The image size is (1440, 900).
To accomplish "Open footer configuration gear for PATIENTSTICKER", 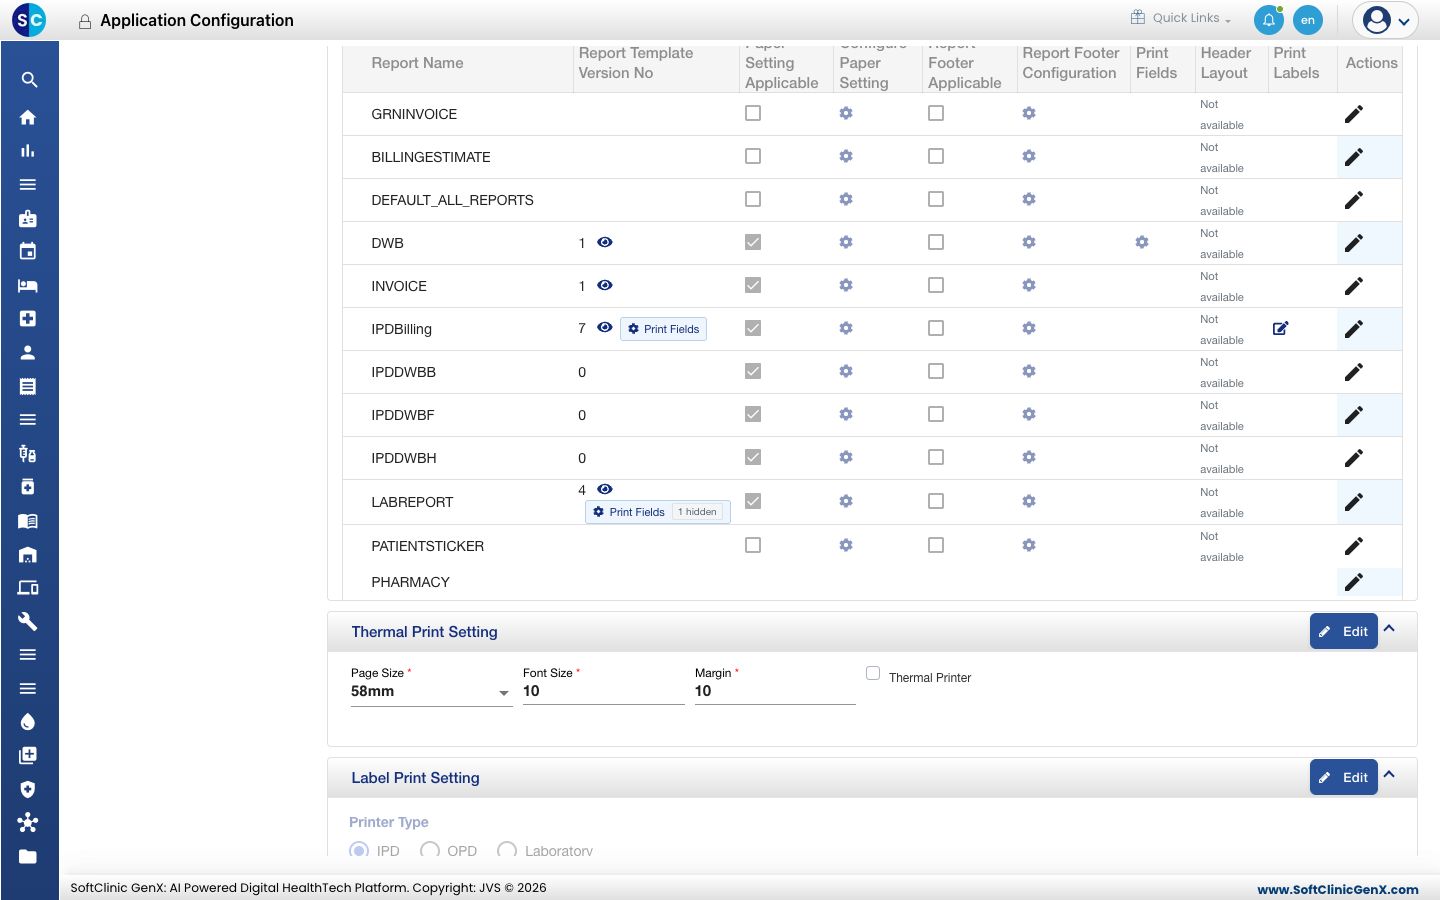I will [1029, 545].
